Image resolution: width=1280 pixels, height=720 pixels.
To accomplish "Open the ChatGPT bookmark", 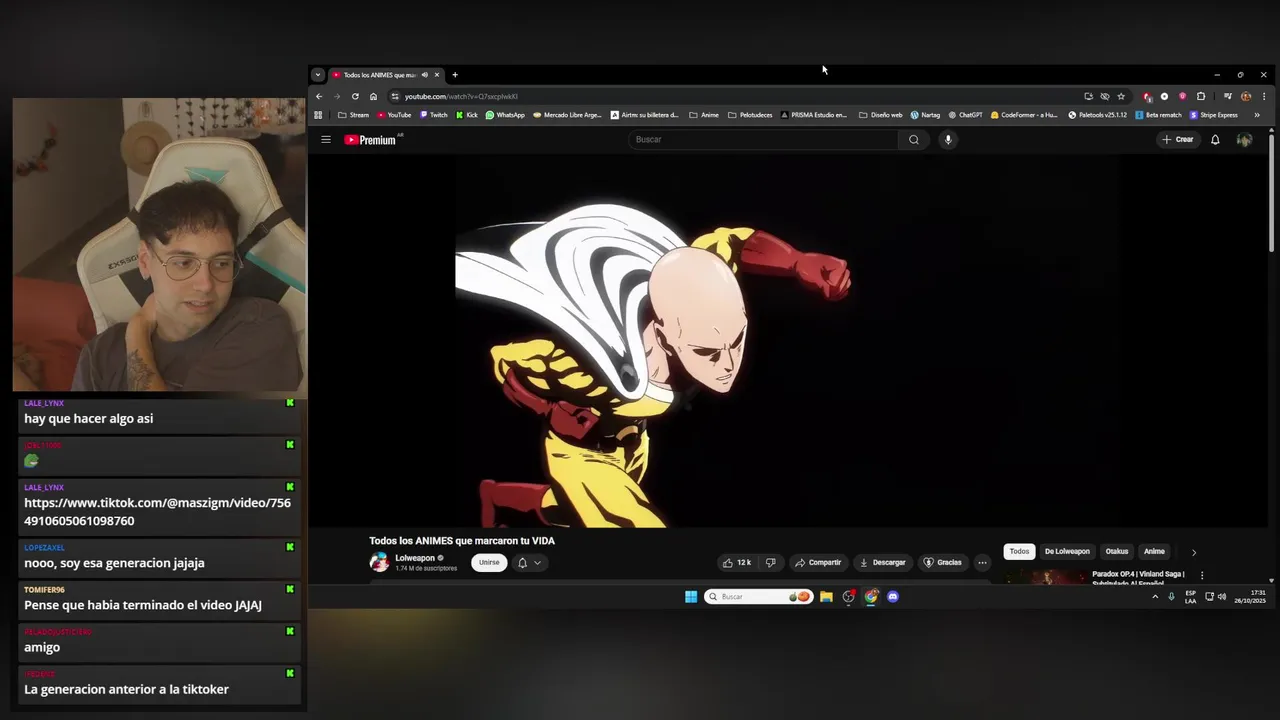I will (966, 115).
